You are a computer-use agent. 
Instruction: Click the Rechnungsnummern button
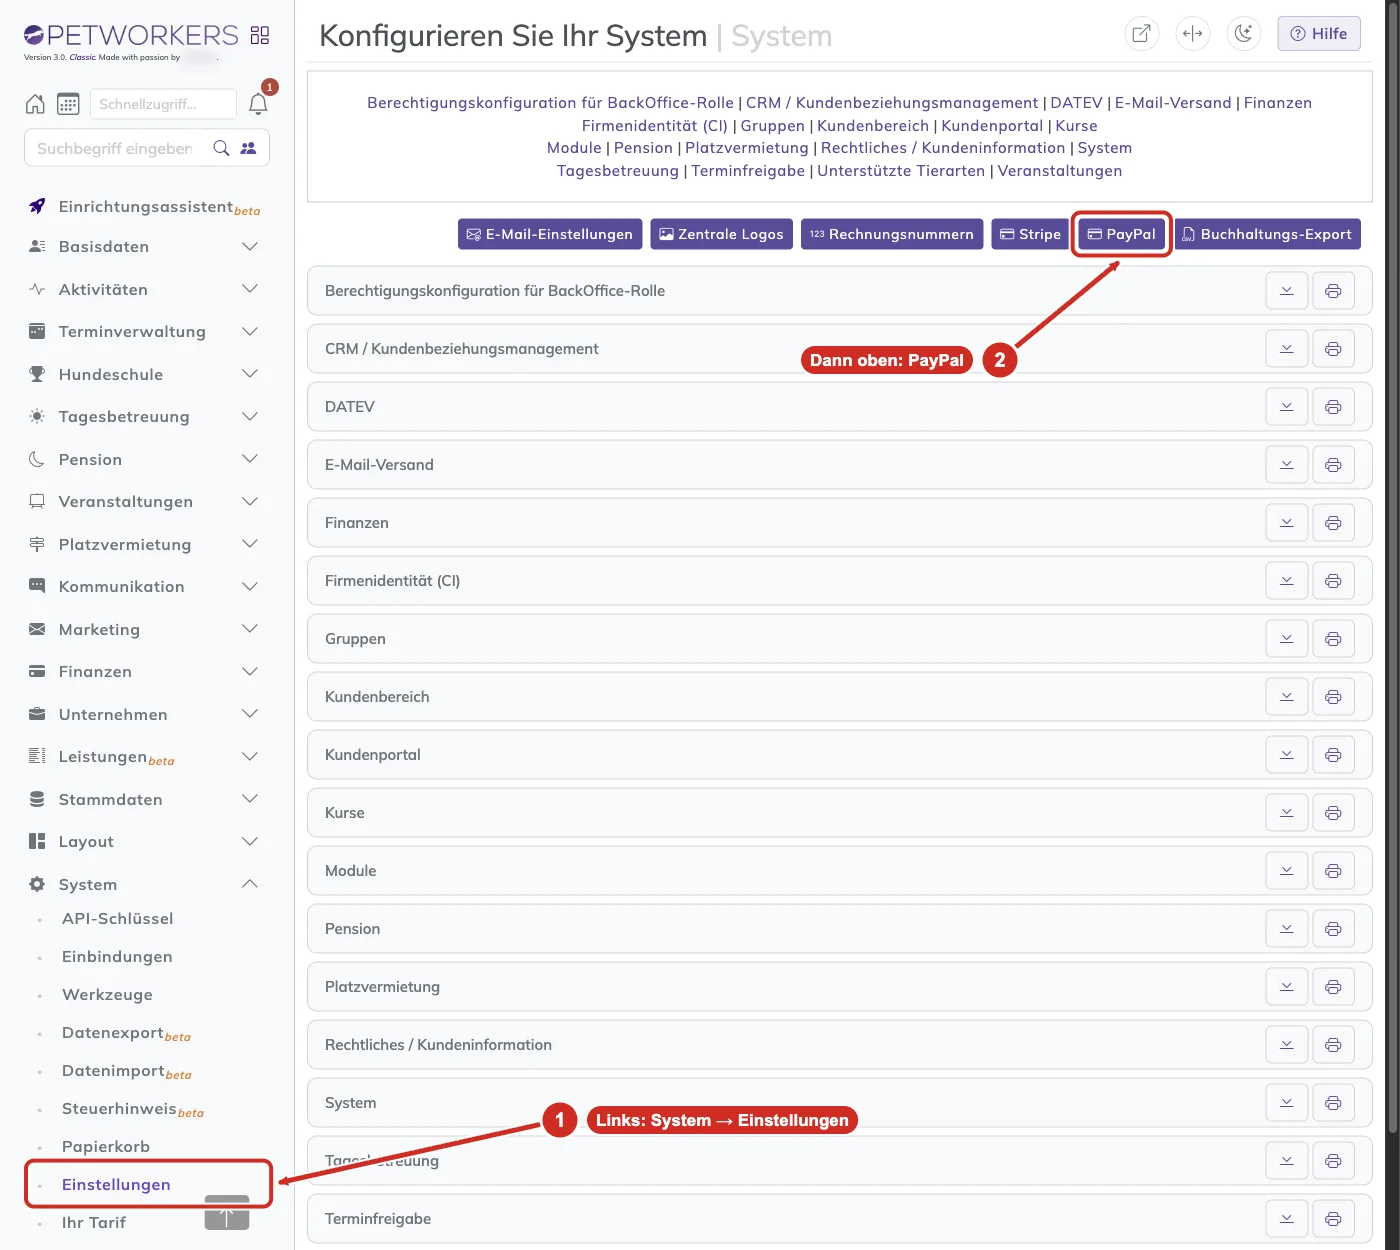point(892,234)
